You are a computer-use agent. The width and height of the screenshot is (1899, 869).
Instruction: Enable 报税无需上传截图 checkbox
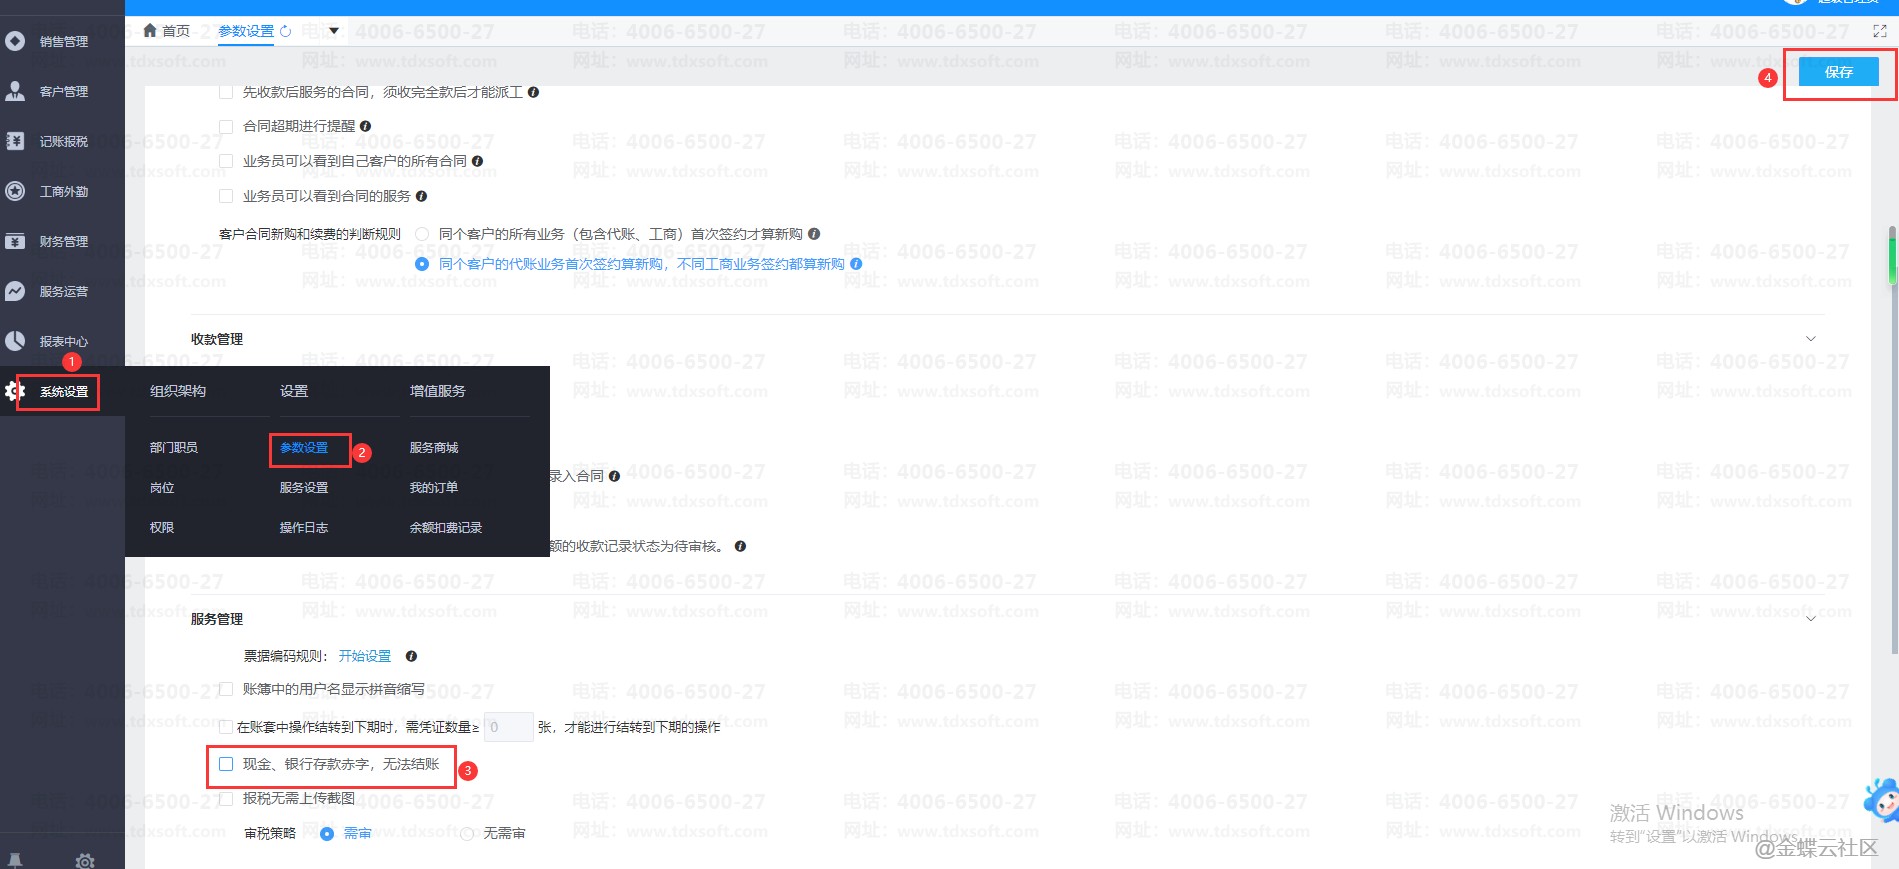226,798
